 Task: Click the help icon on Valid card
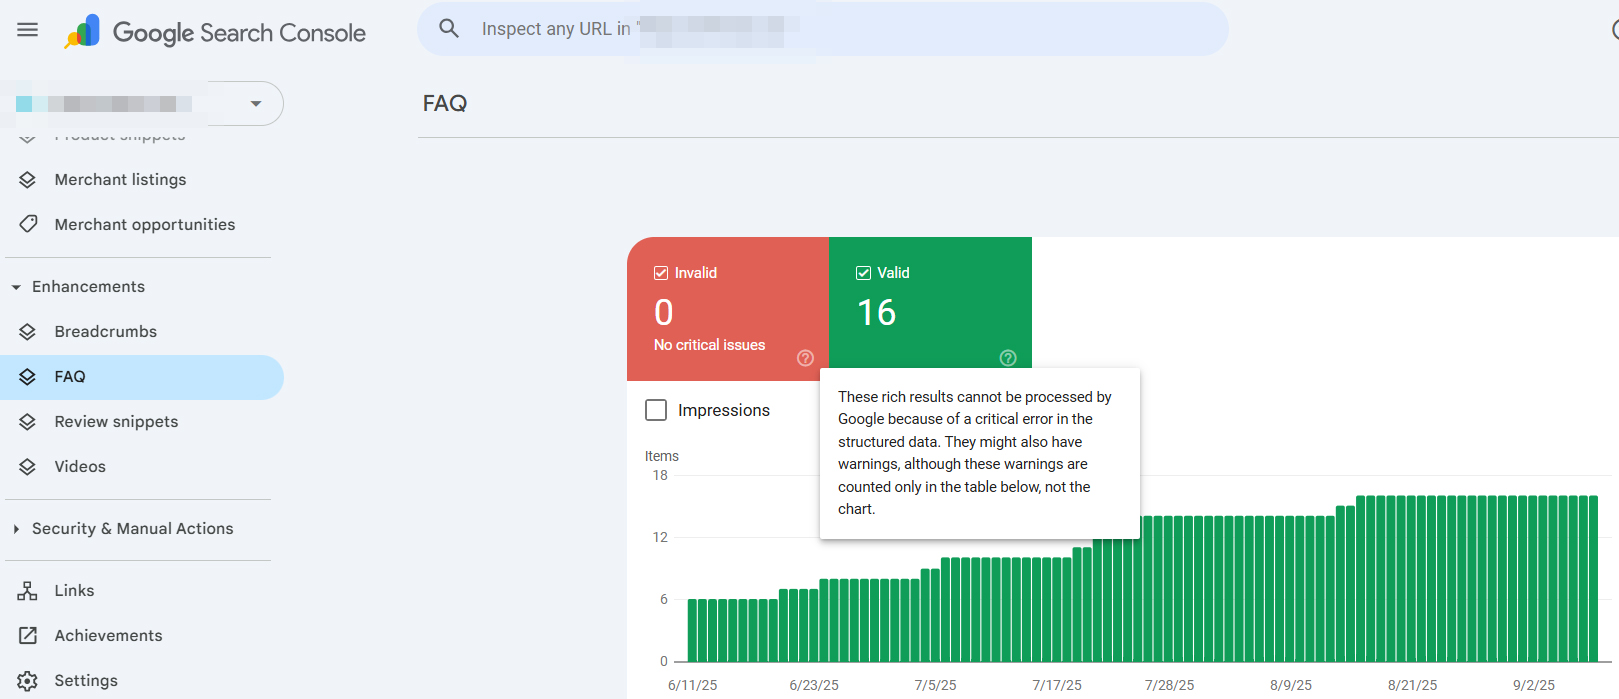click(x=1008, y=358)
